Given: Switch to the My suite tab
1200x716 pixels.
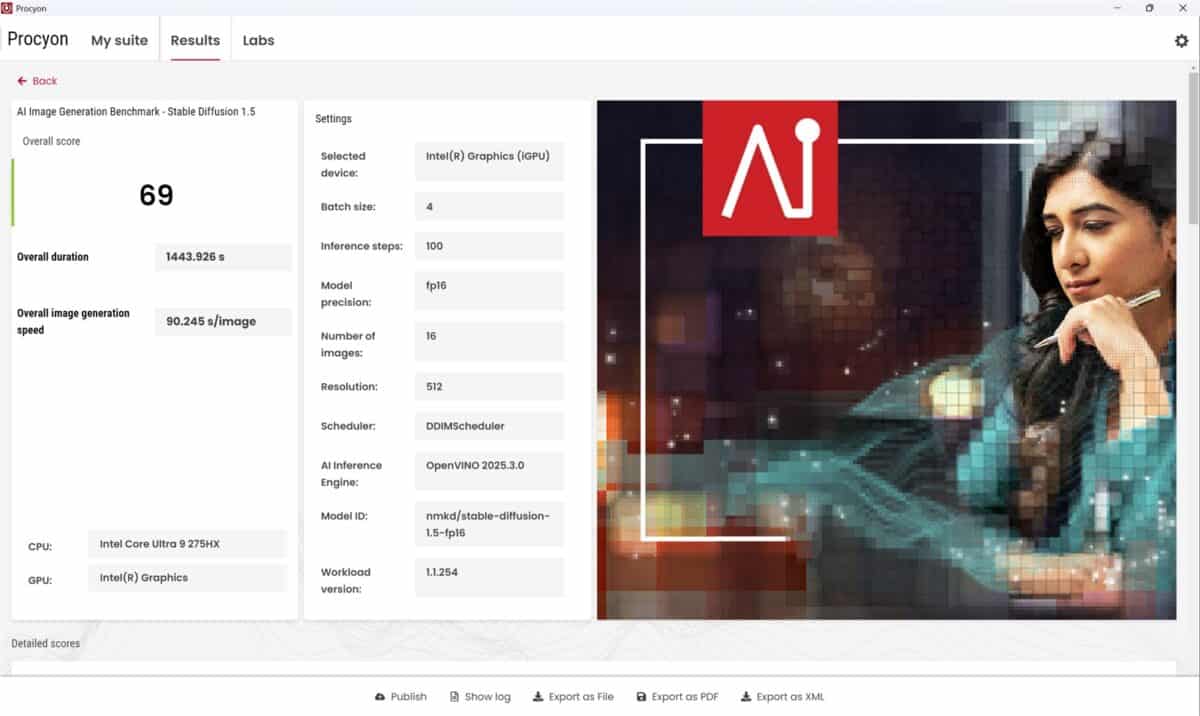Looking at the screenshot, I should point(119,41).
